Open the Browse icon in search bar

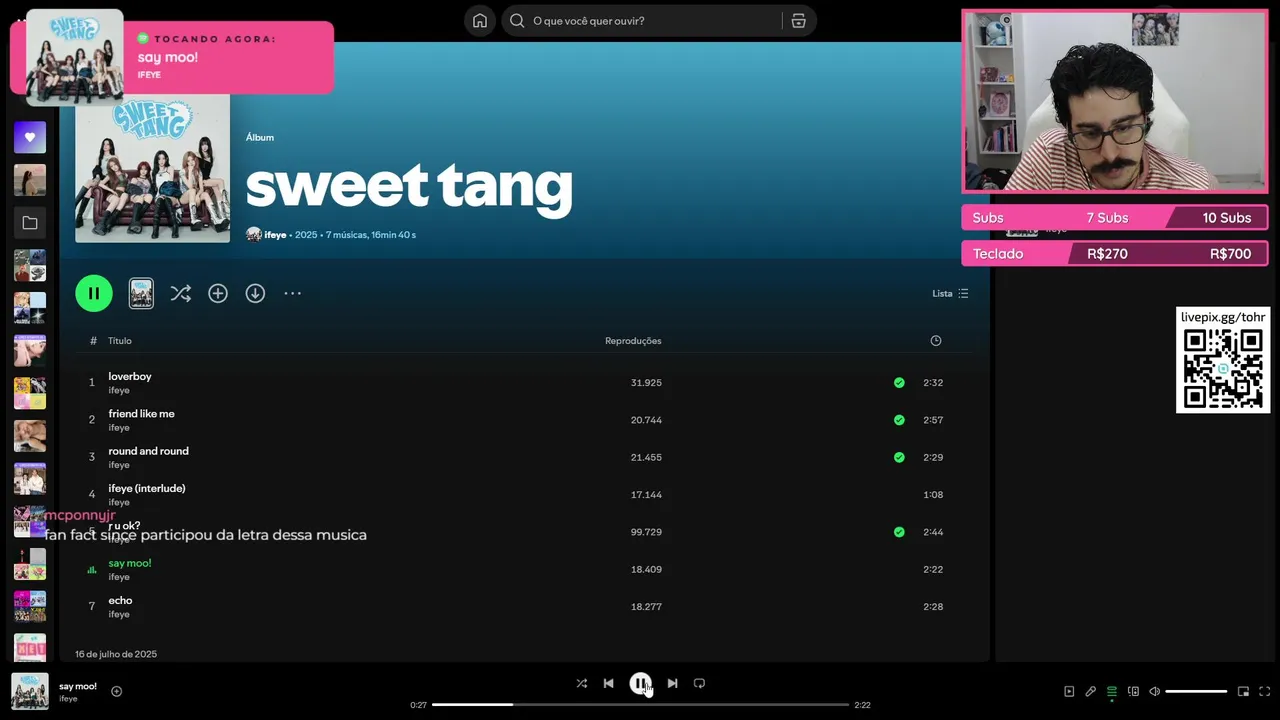point(798,21)
